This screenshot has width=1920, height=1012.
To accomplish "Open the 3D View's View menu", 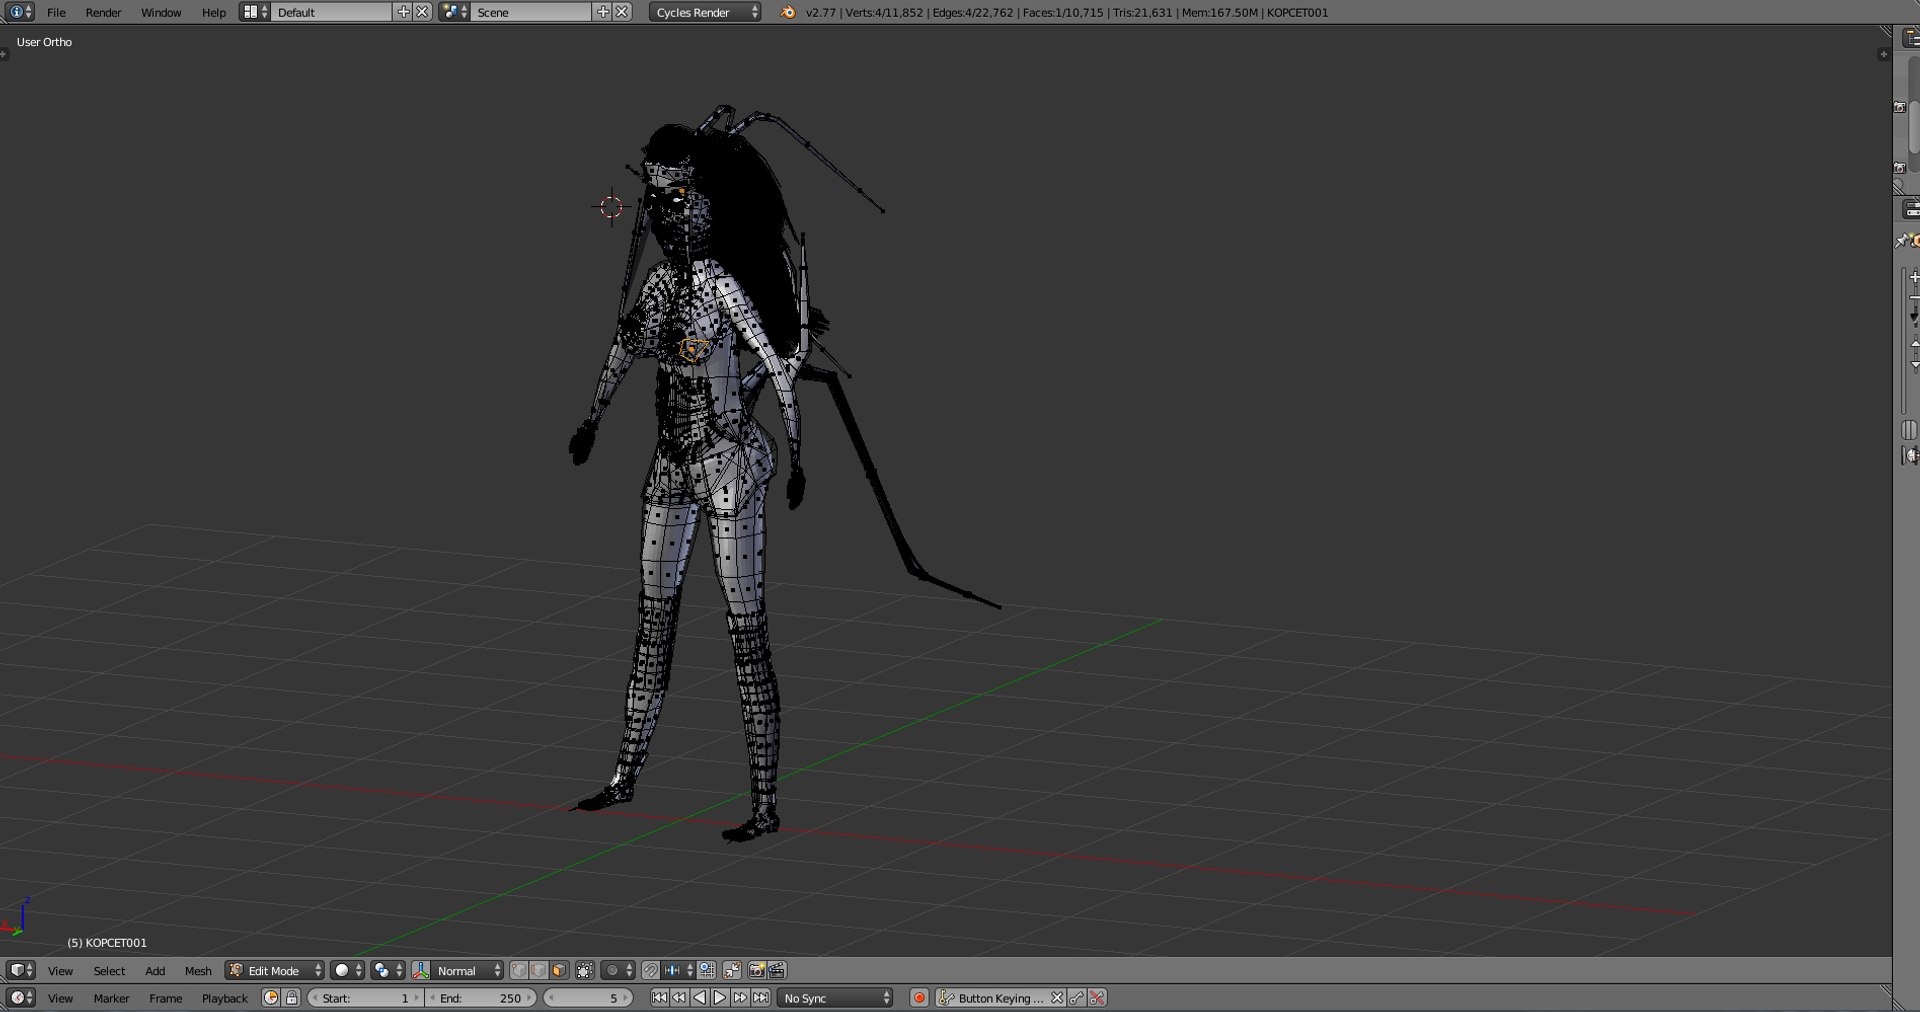I will 60,970.
